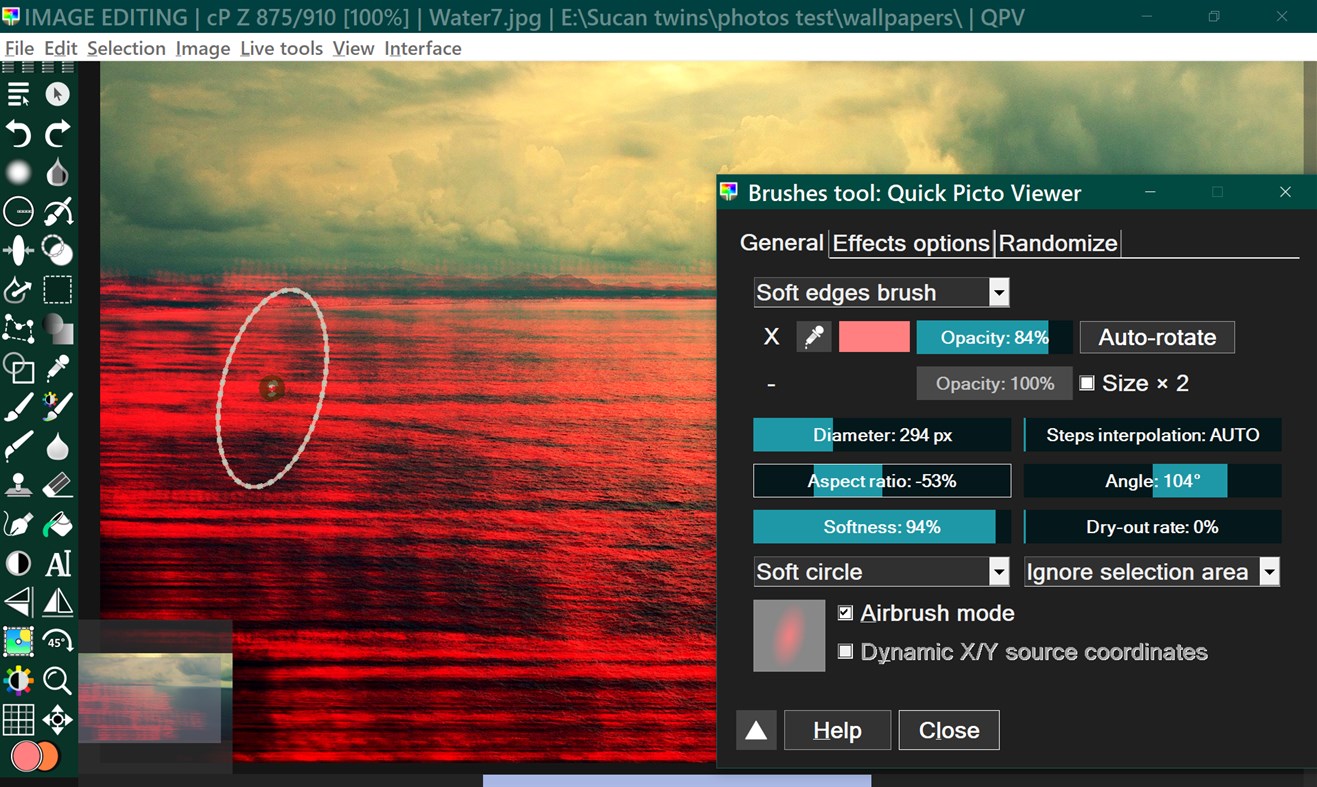Select the Eraser tool
This screenshot has width=1317, height=787.
coord(57,484)
